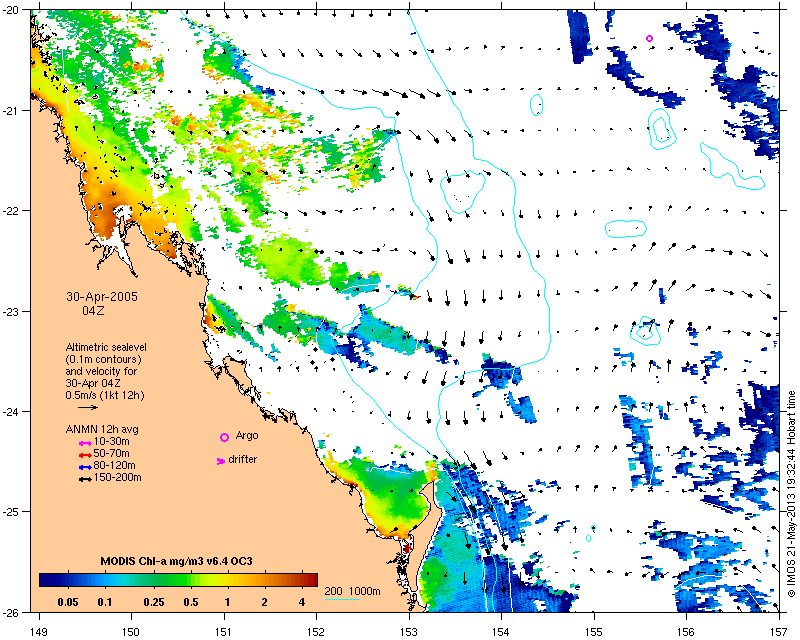Click the '0.05' colorbar tick label
Image resolution: width=800 pixels, height=640 pixels.
click(68, 602)
